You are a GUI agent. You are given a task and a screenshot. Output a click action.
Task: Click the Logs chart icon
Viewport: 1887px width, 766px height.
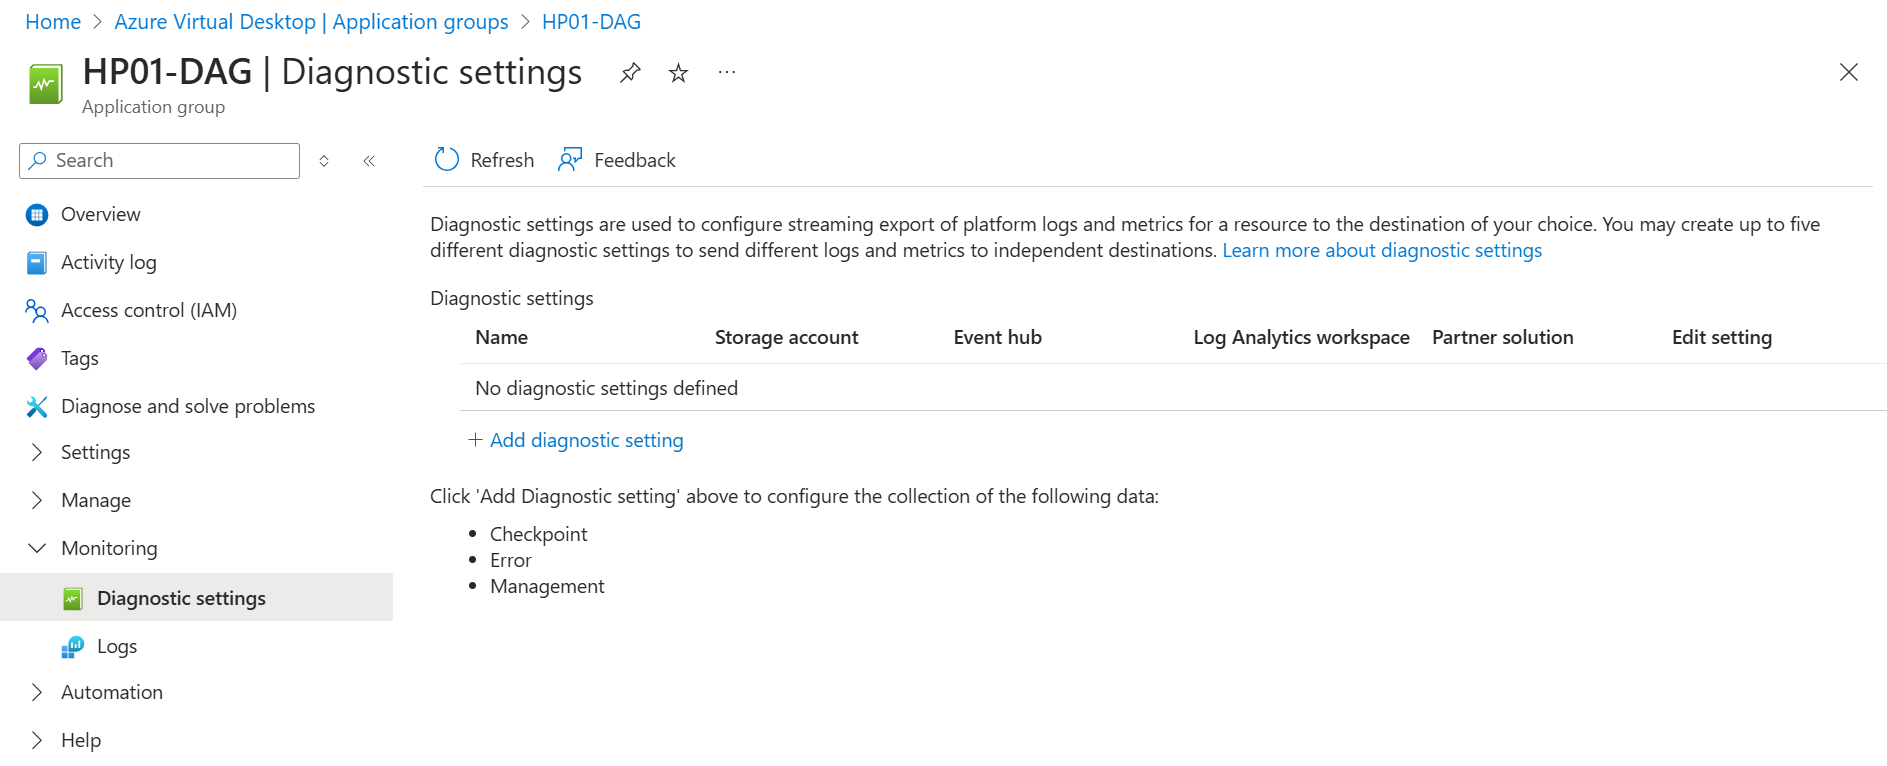tap(73, 647)
